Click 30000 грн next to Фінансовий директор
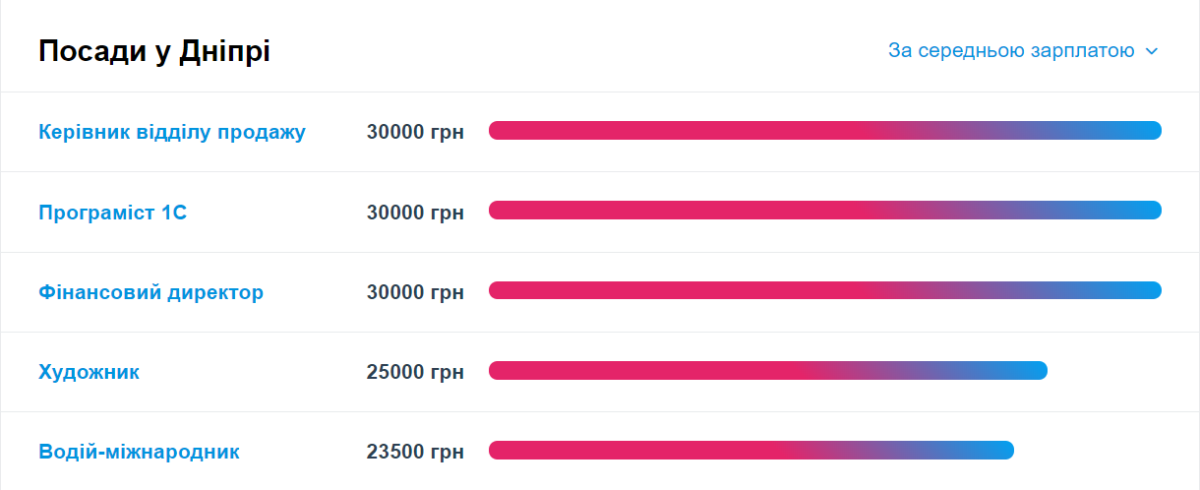The width and height of the screenshot is (1200, 490). [x=415, y=292]
